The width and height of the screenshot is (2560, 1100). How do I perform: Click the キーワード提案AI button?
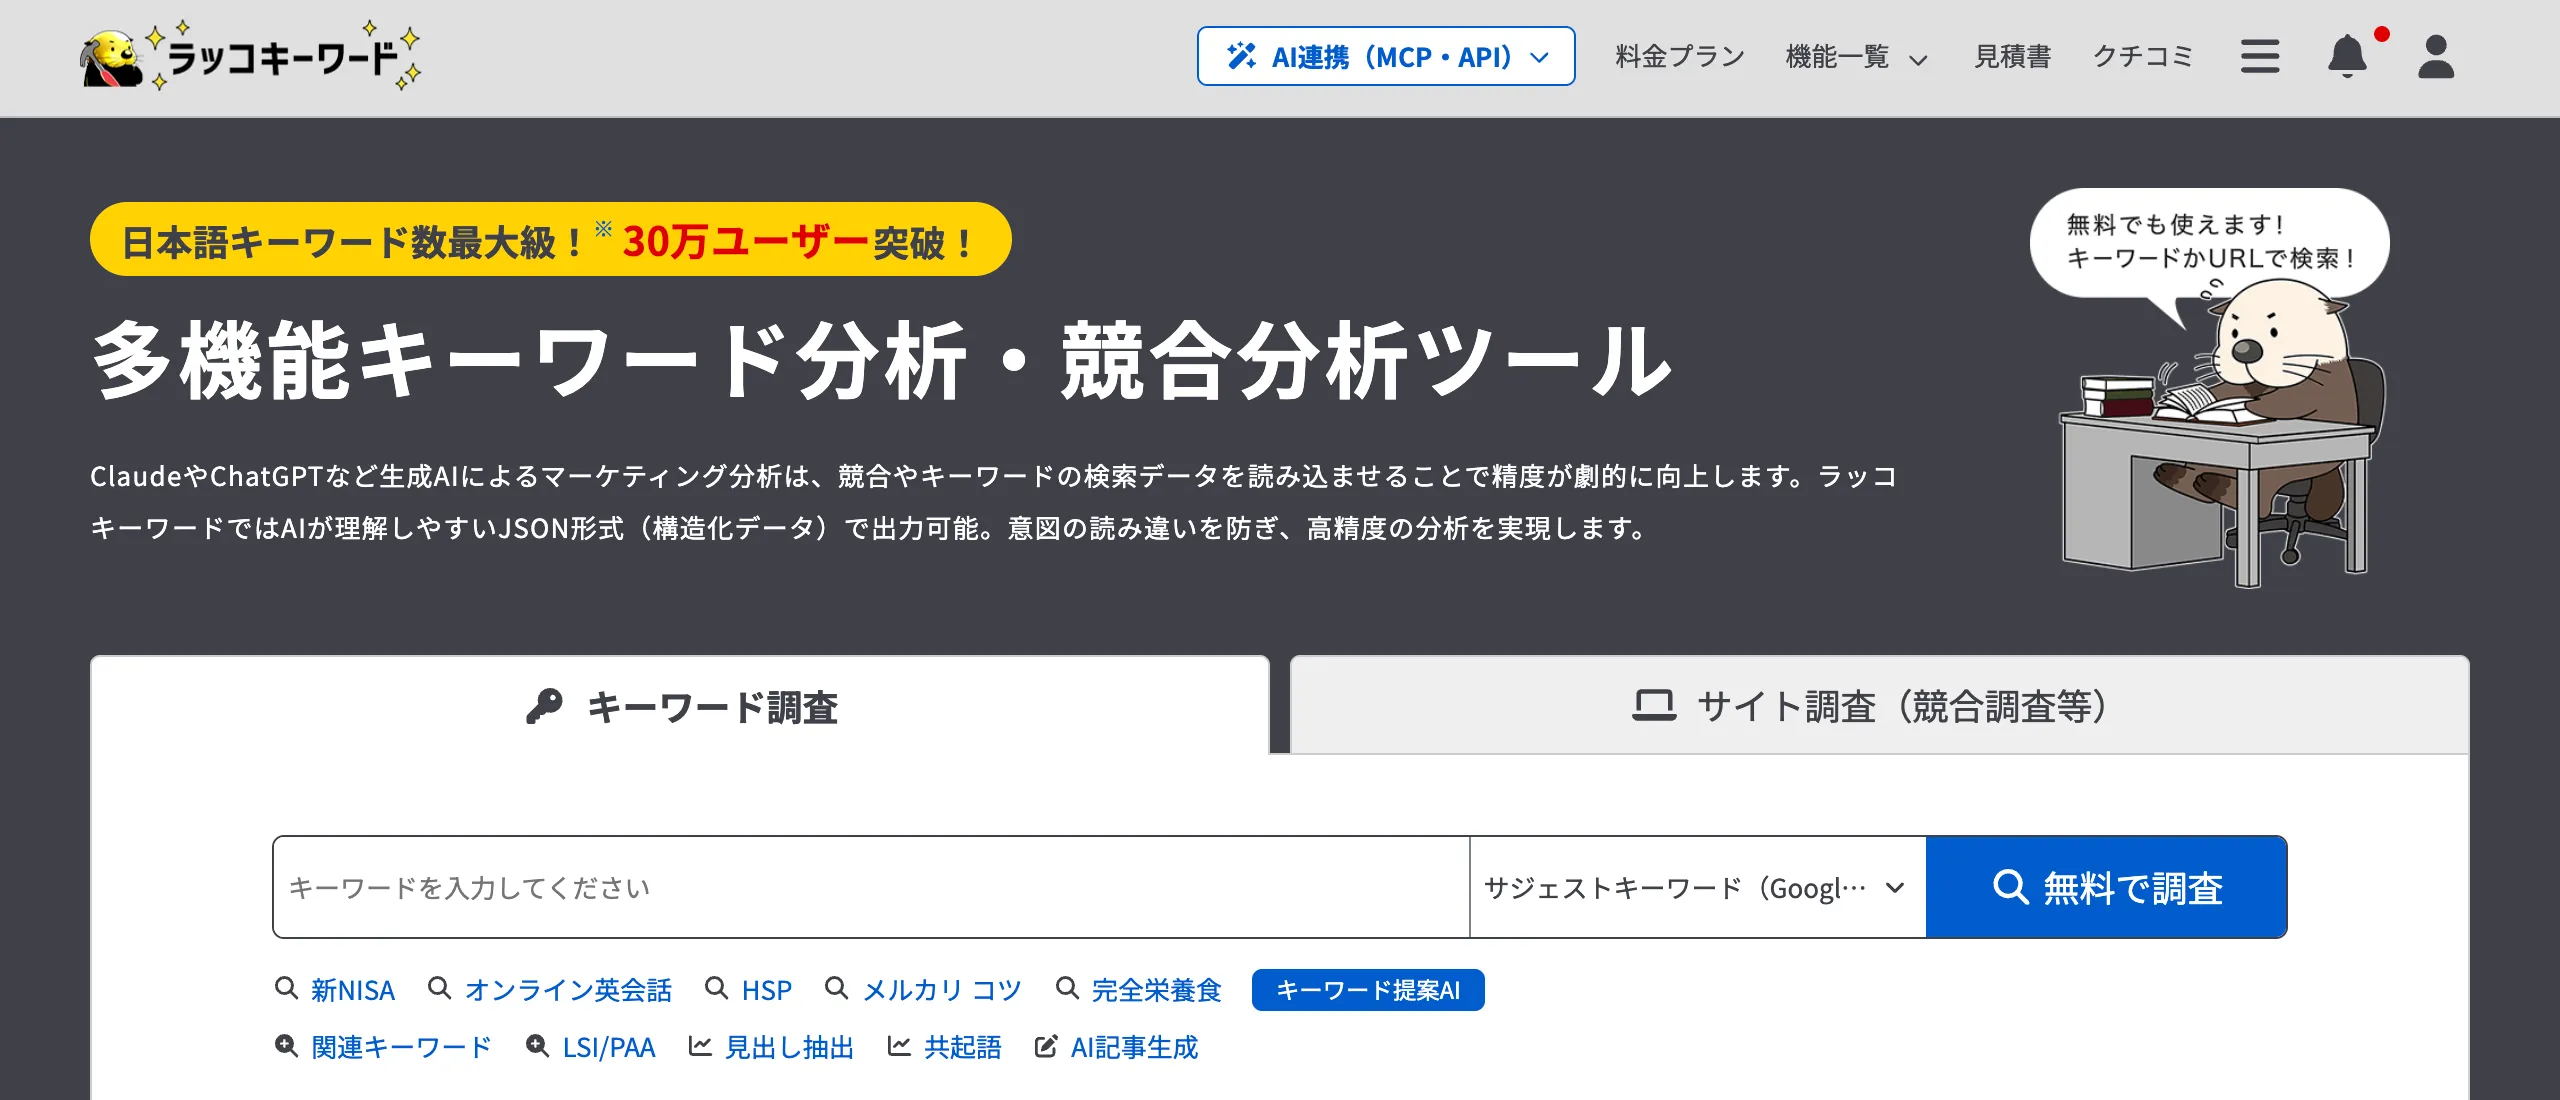coord(1368,990)
